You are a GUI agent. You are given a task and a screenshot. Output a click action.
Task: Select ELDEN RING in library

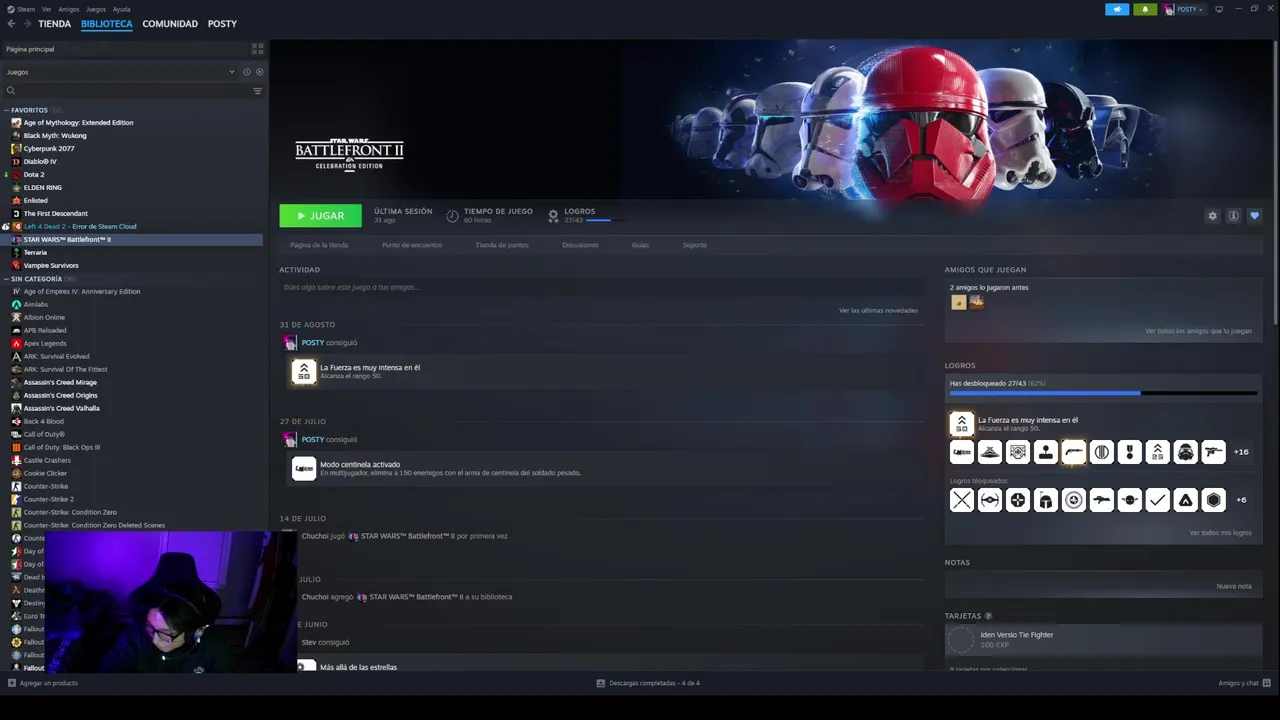click(x=42, y=188)
